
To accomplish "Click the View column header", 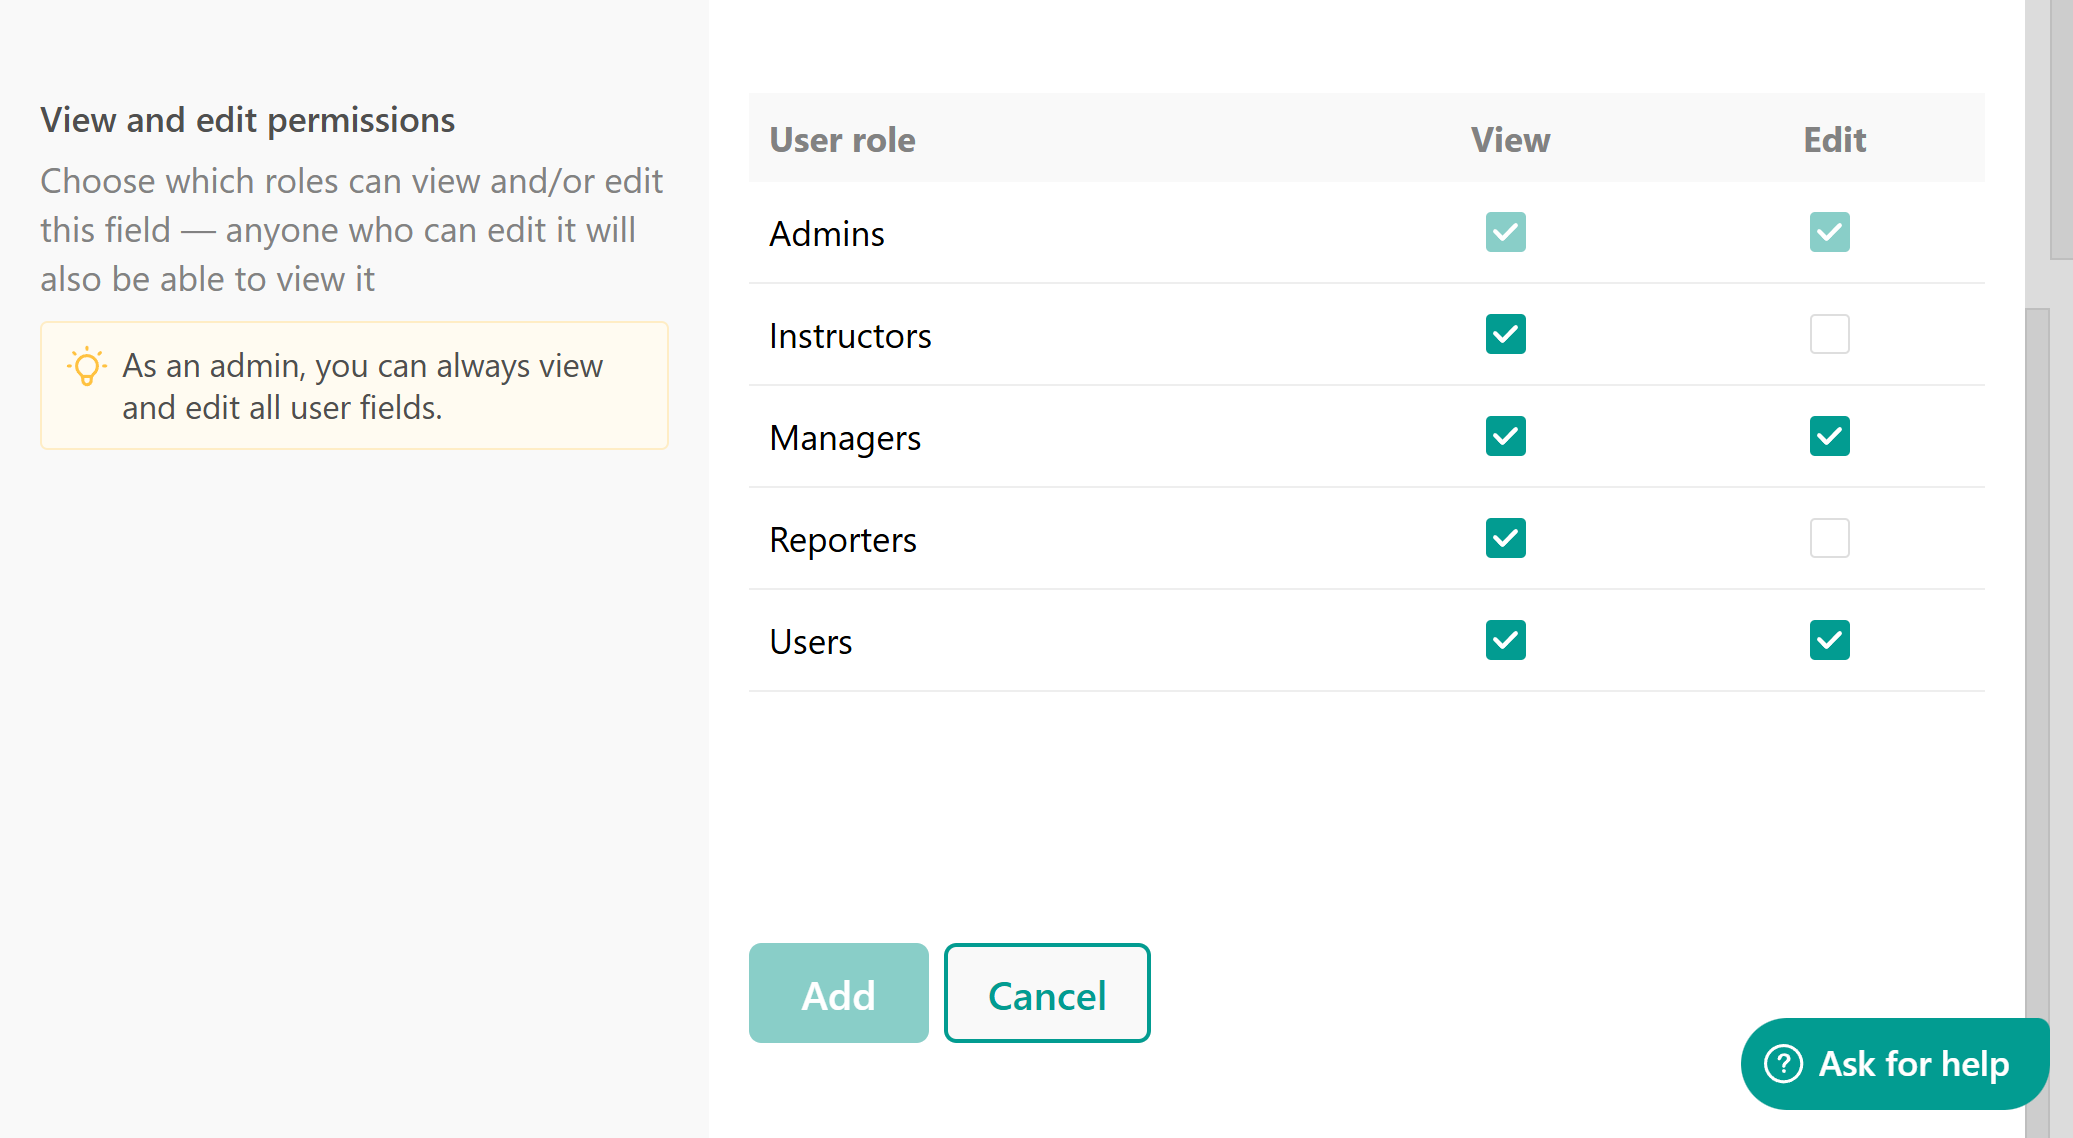I will click(x=1510, y=140).
